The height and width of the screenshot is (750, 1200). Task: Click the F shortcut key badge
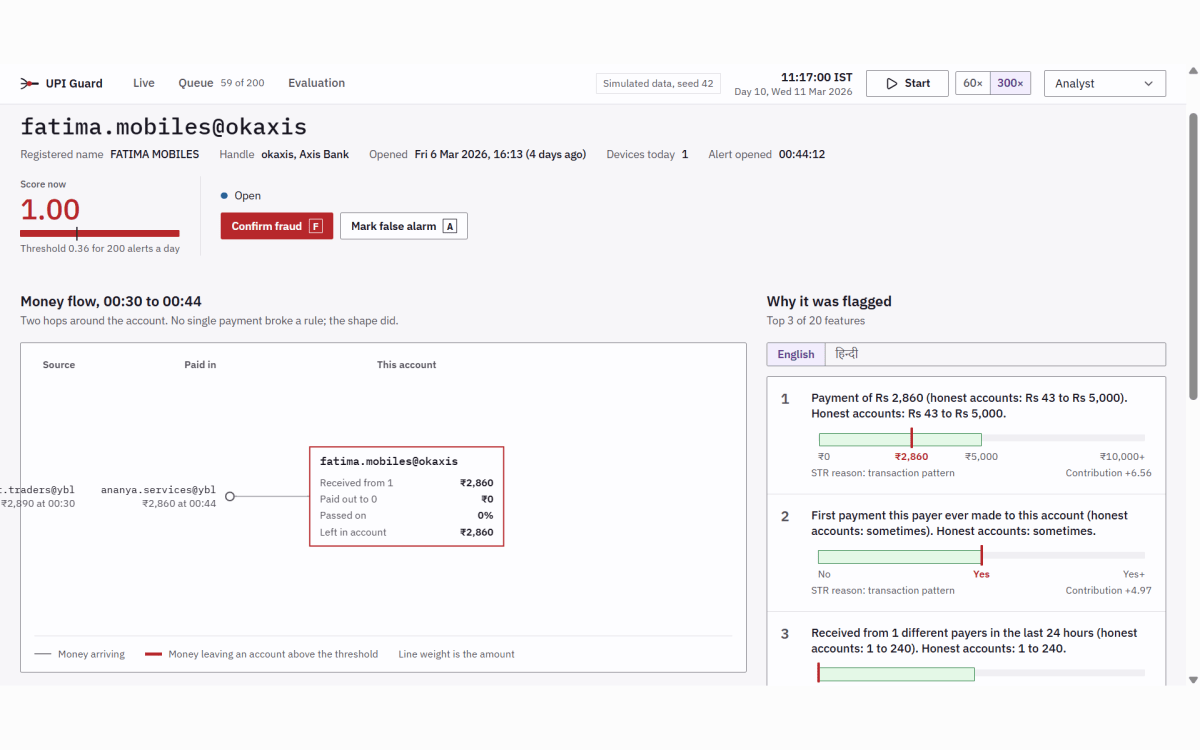point(315,226)
